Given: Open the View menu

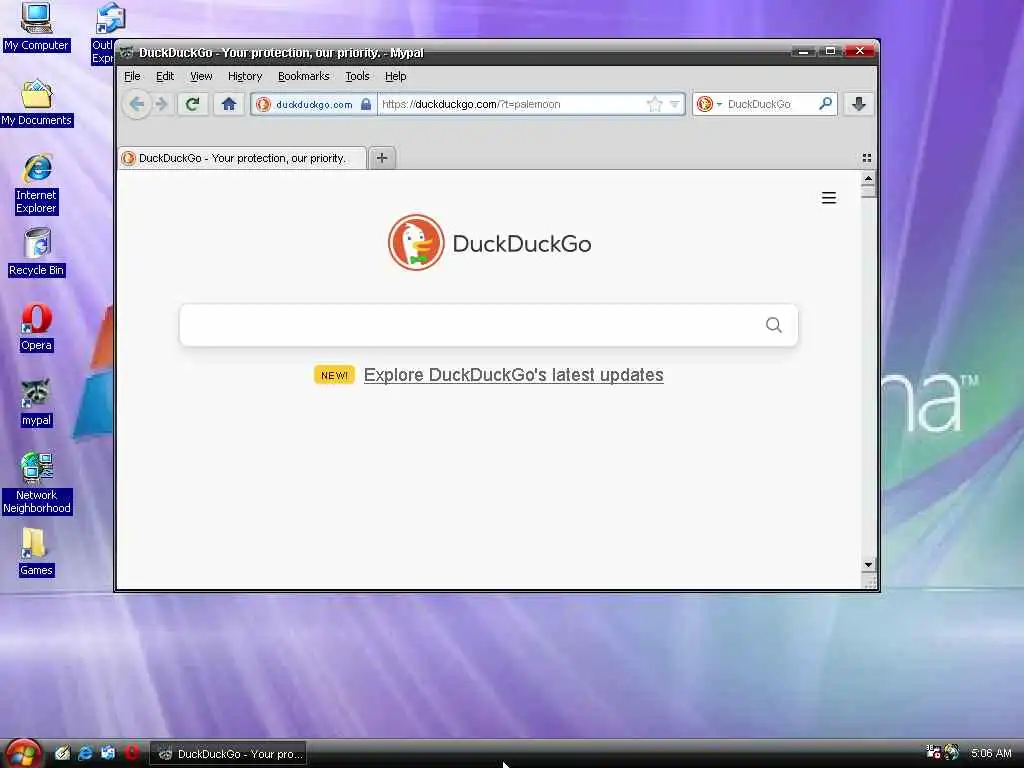Looking at the screenshot, I should [201, 76].
